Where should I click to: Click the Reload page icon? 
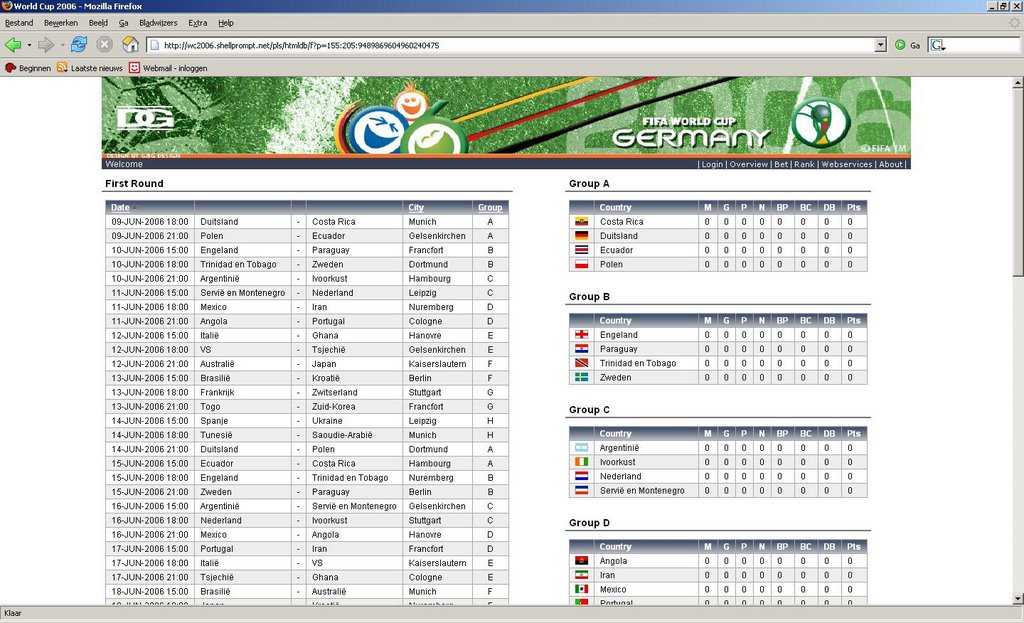click(79, 45)
